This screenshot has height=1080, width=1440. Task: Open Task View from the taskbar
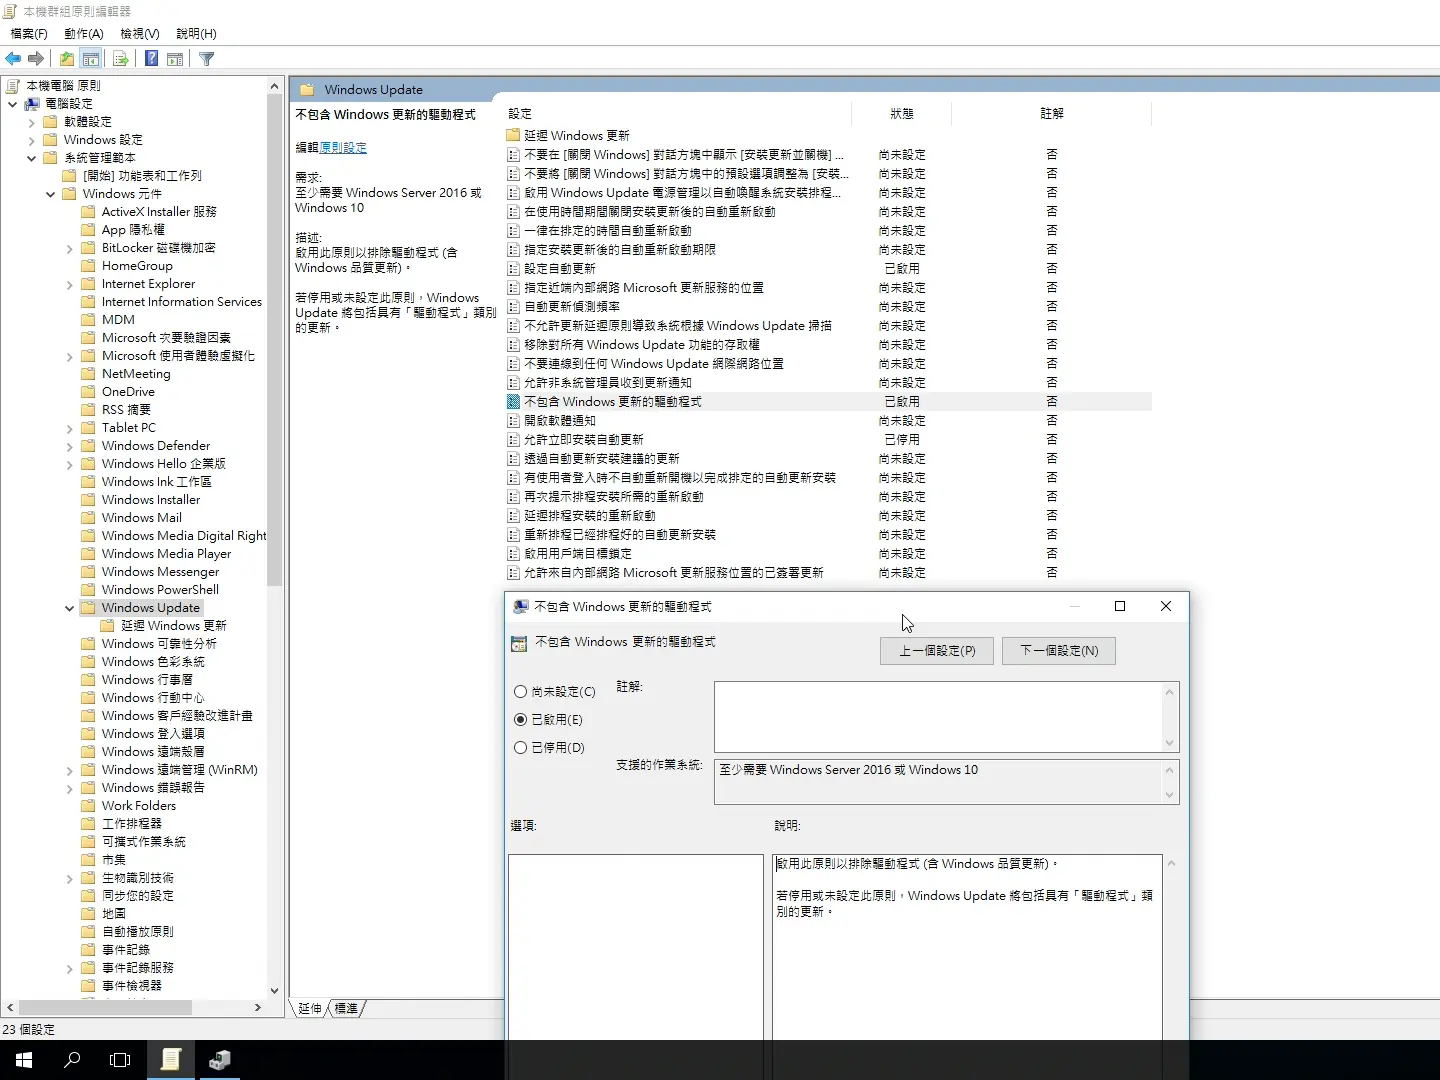[120, 1060]
